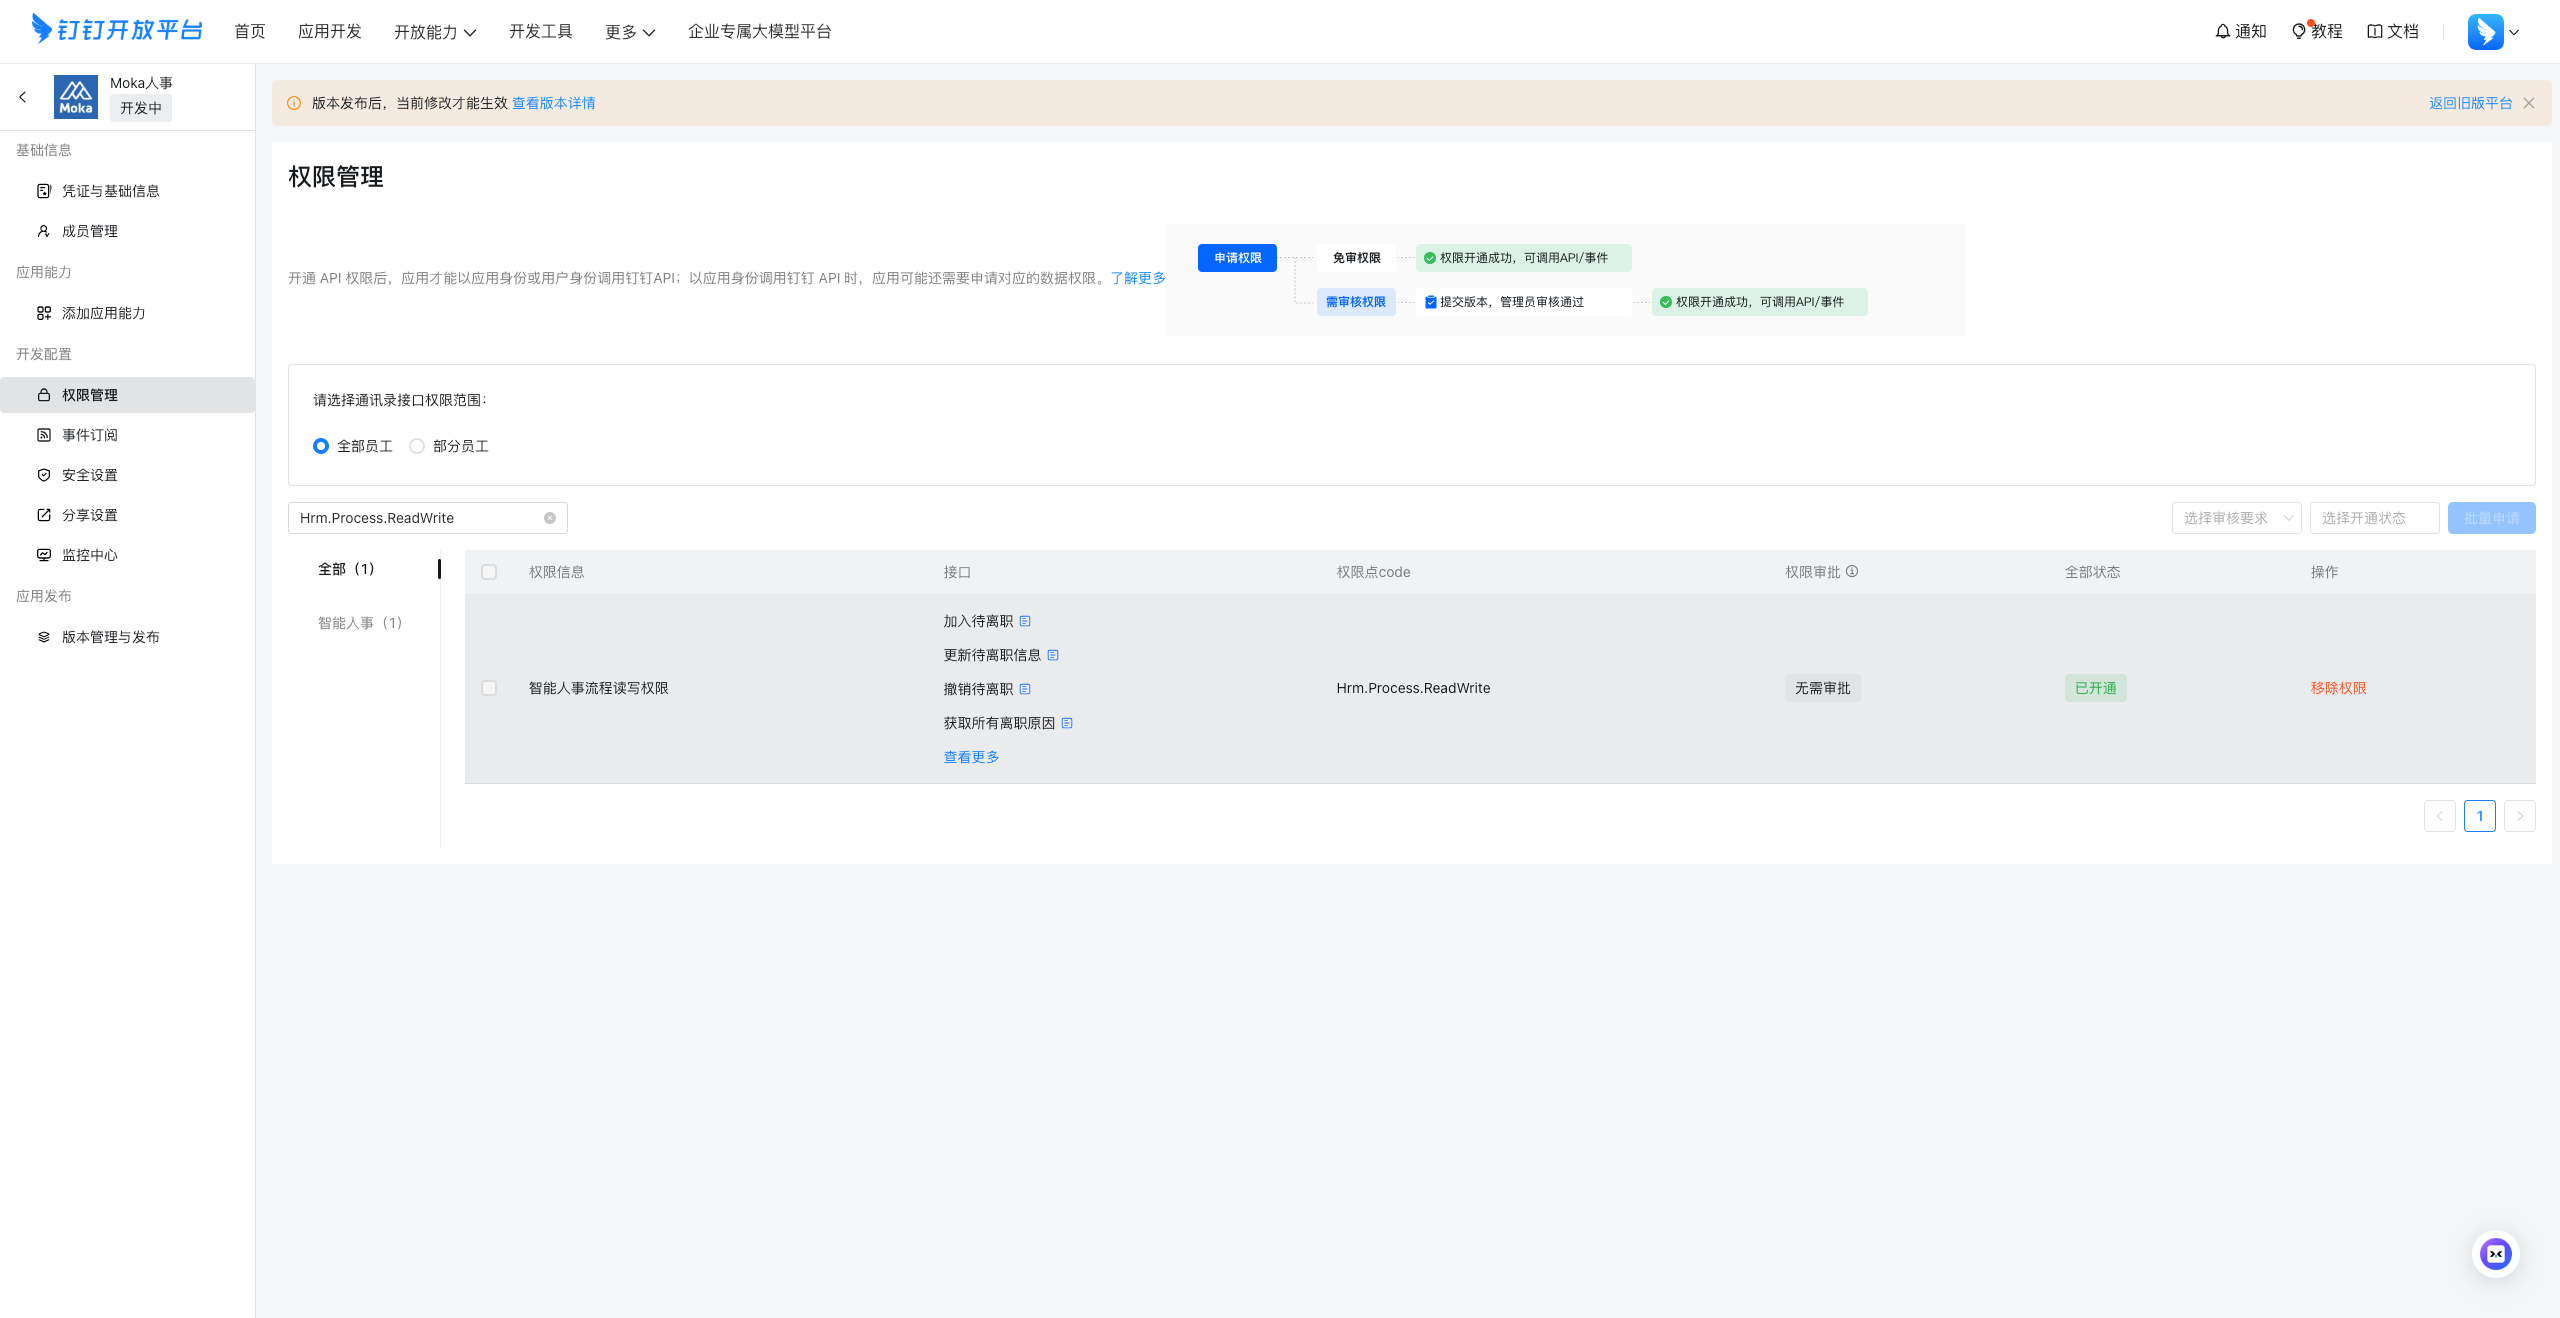Open doc icon next to 获取所有离职原因
2560x1318 pixels.
point(1067,723)
